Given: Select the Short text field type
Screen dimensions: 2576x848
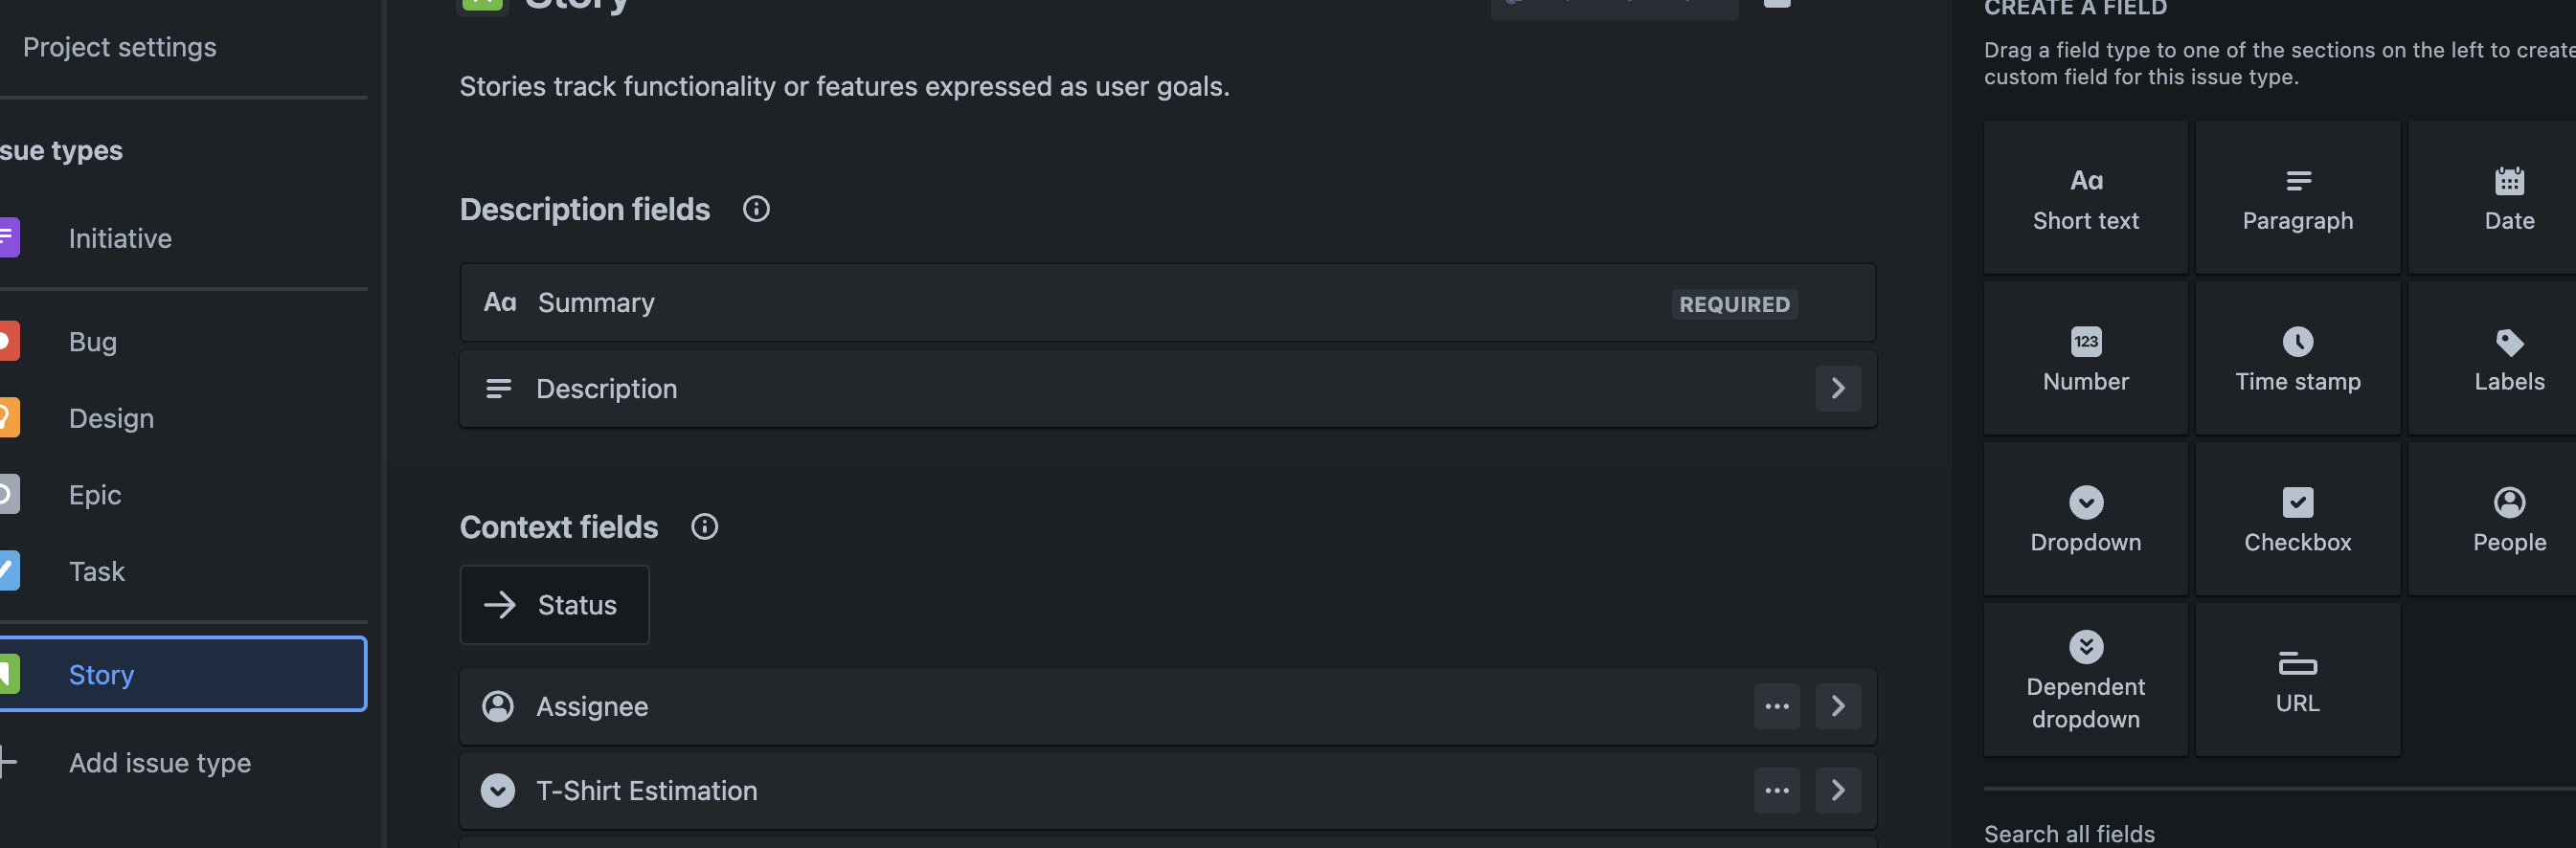Looking at the screenshot, I should [2085, 196].
